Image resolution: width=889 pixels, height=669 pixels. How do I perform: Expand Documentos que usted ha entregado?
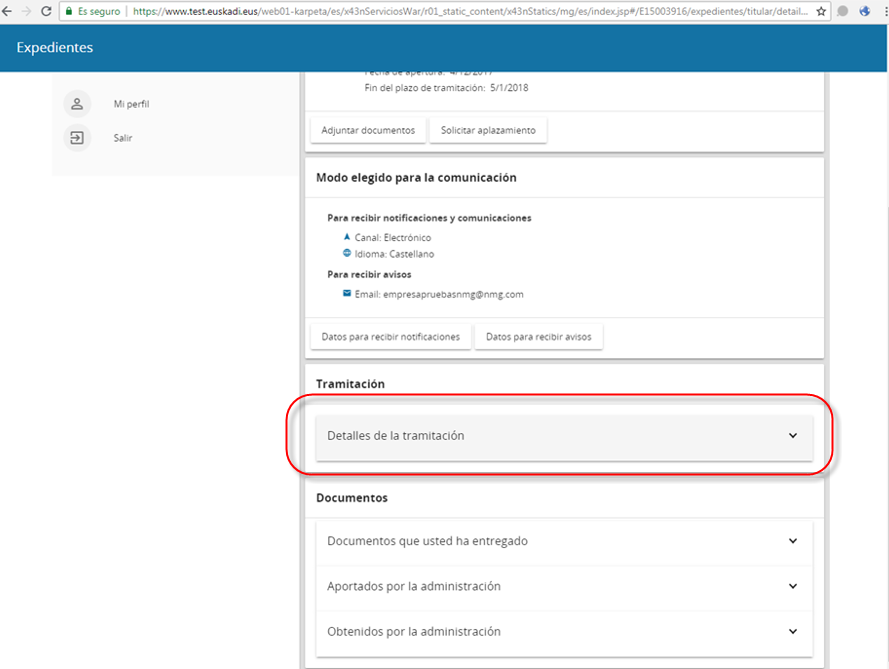[x=793, y=541]
